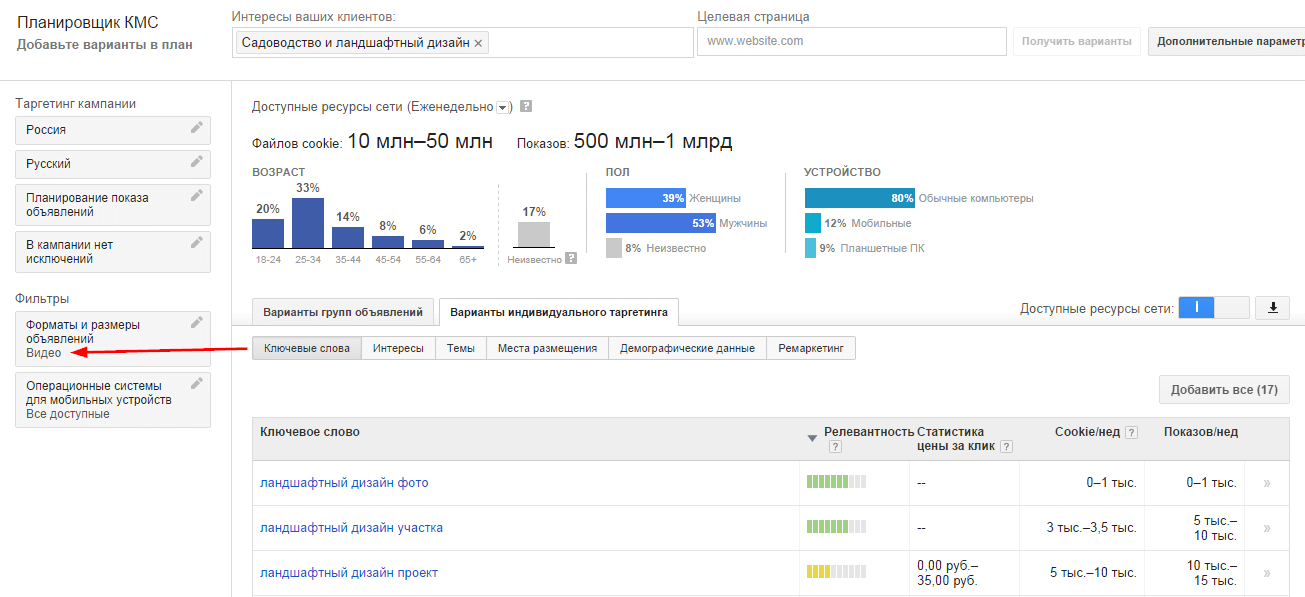Screen dimensions: 1305x597
Task: Click help icon beside Cookie/нед column
Action: click(1131, 432)
